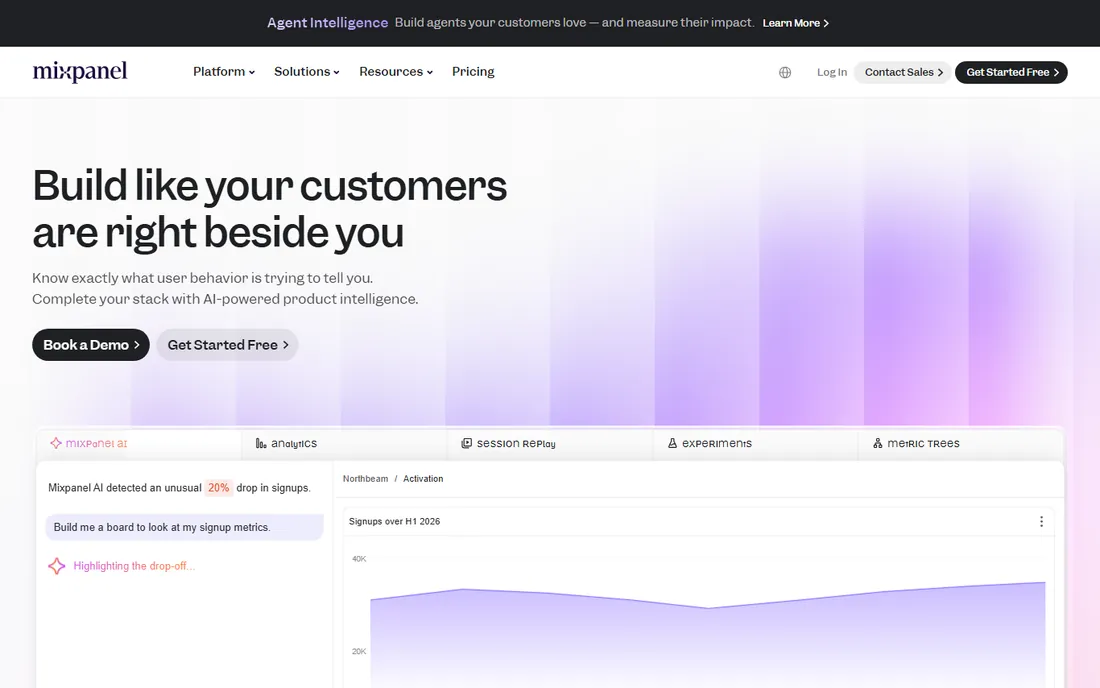Screen dimensions: 1100x688
Task: Expand the Solutions menu
Action: pos(307,72)
